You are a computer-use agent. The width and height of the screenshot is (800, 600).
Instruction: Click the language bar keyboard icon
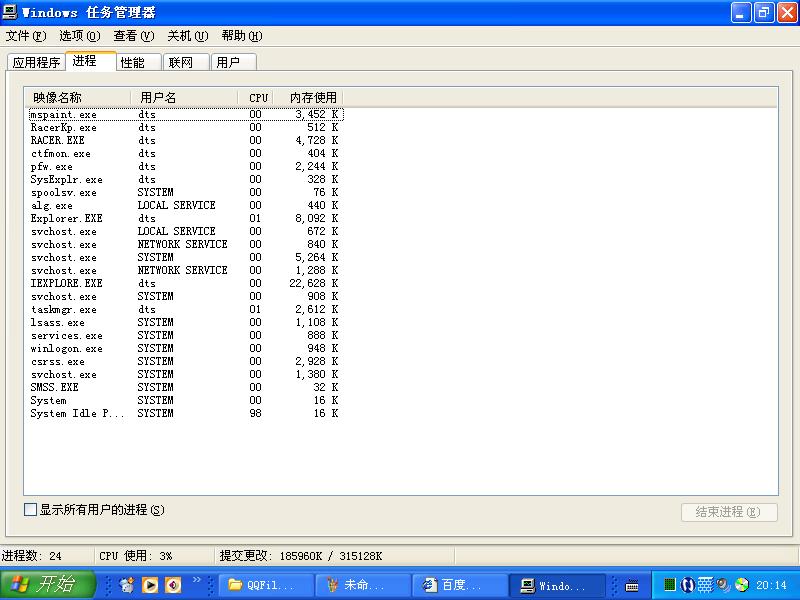(x=632, y=585)
